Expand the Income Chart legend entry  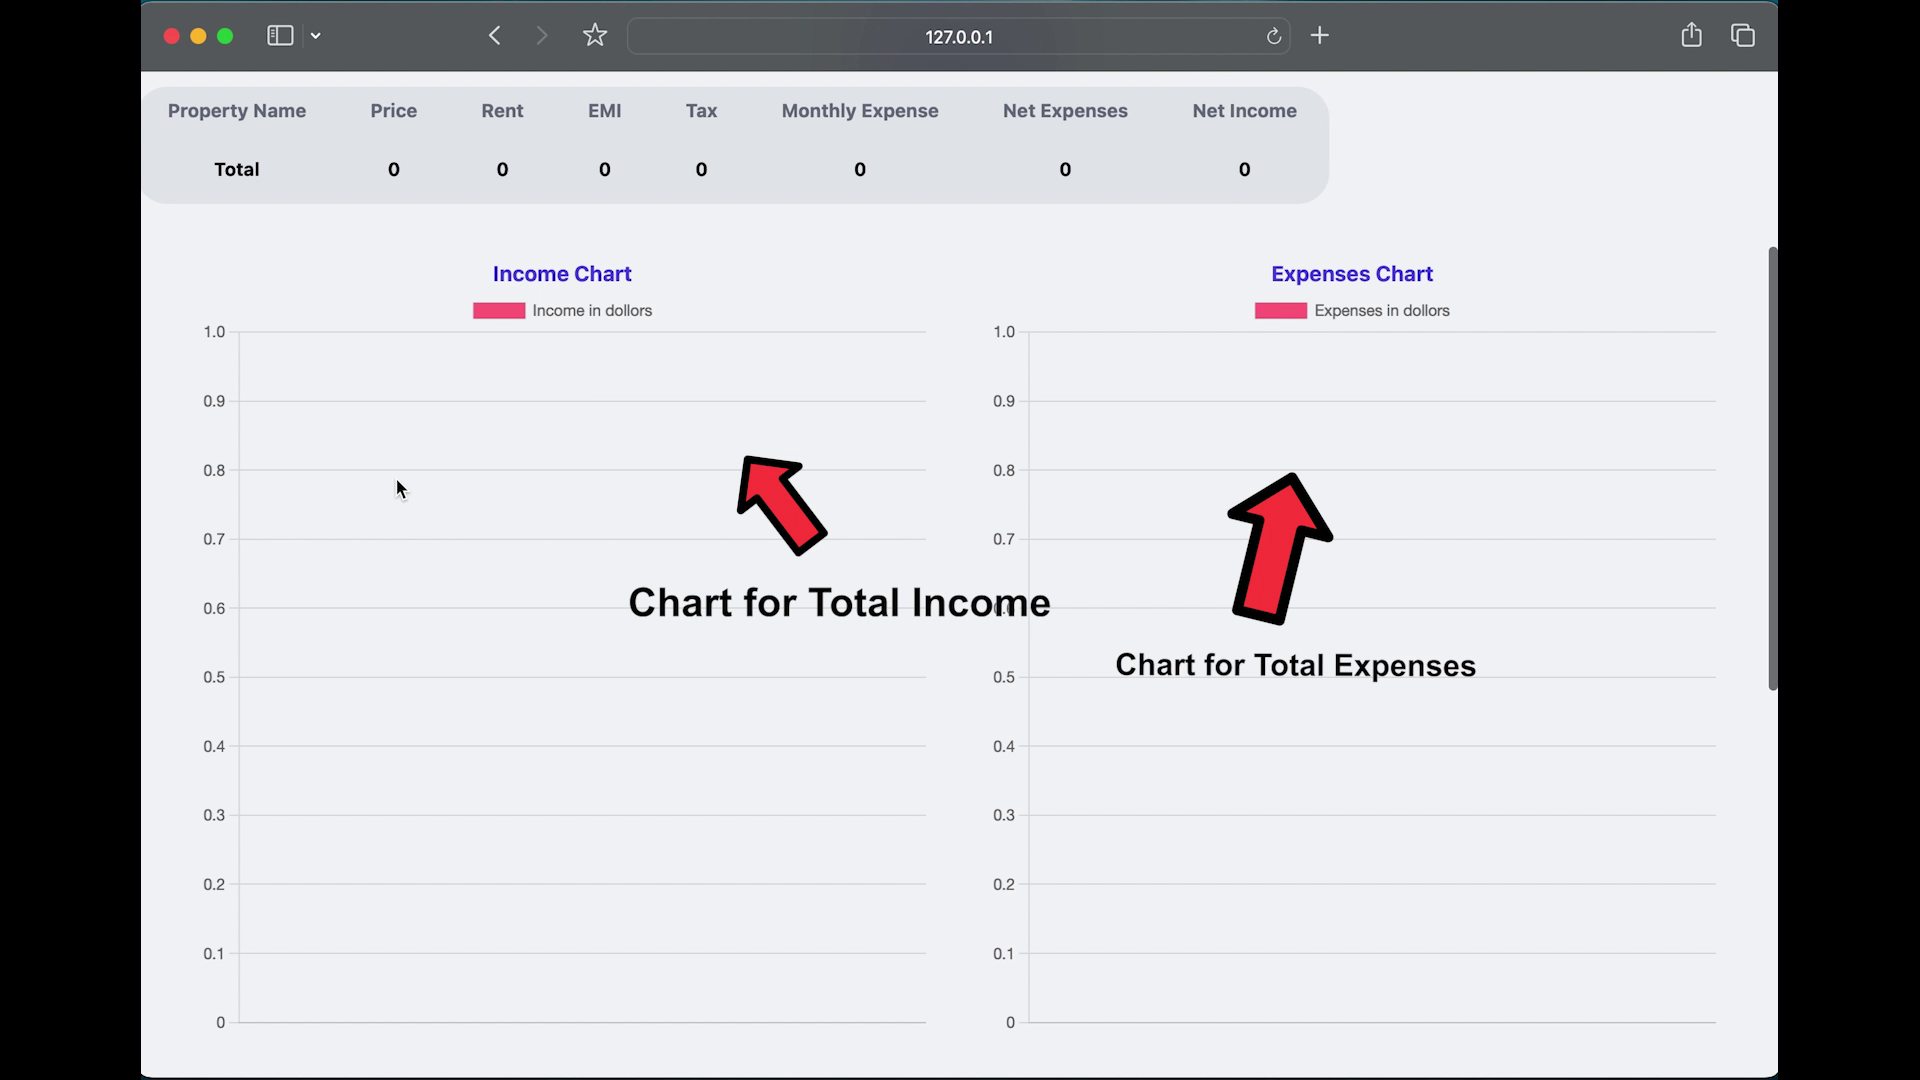coord(562,310)
